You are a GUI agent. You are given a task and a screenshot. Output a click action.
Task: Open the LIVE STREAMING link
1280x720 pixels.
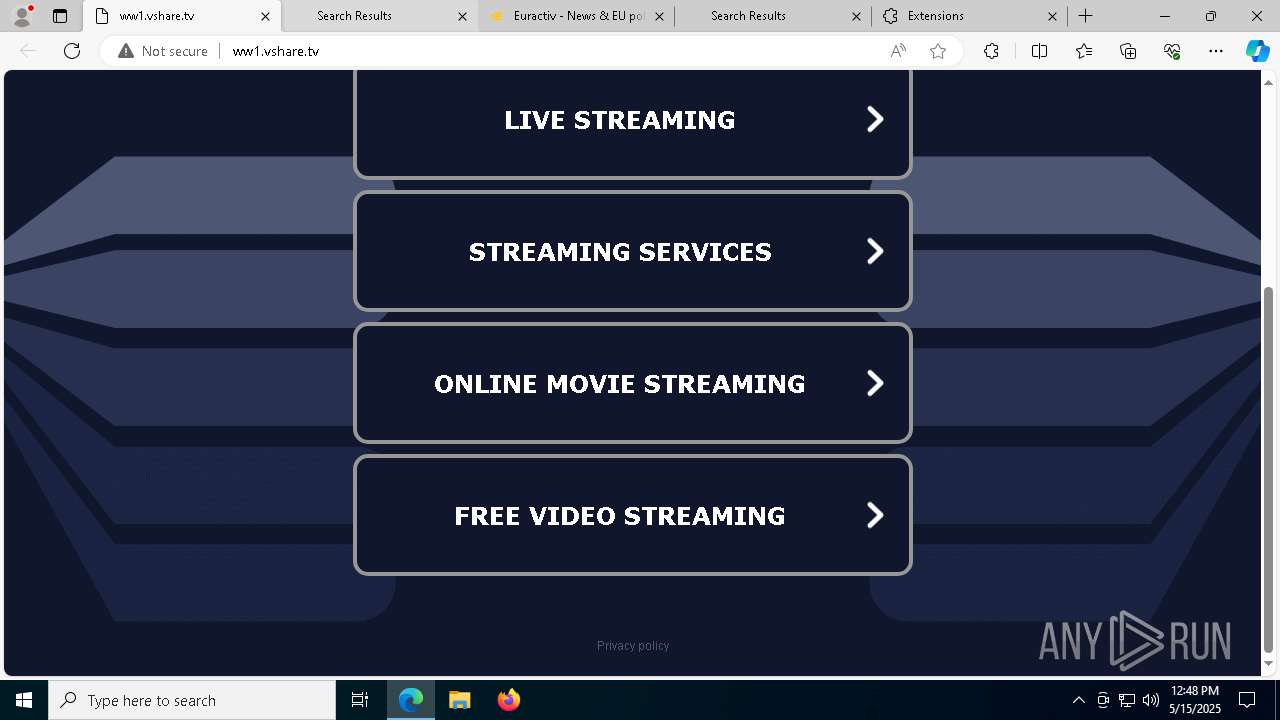click(x=633, y=123)
